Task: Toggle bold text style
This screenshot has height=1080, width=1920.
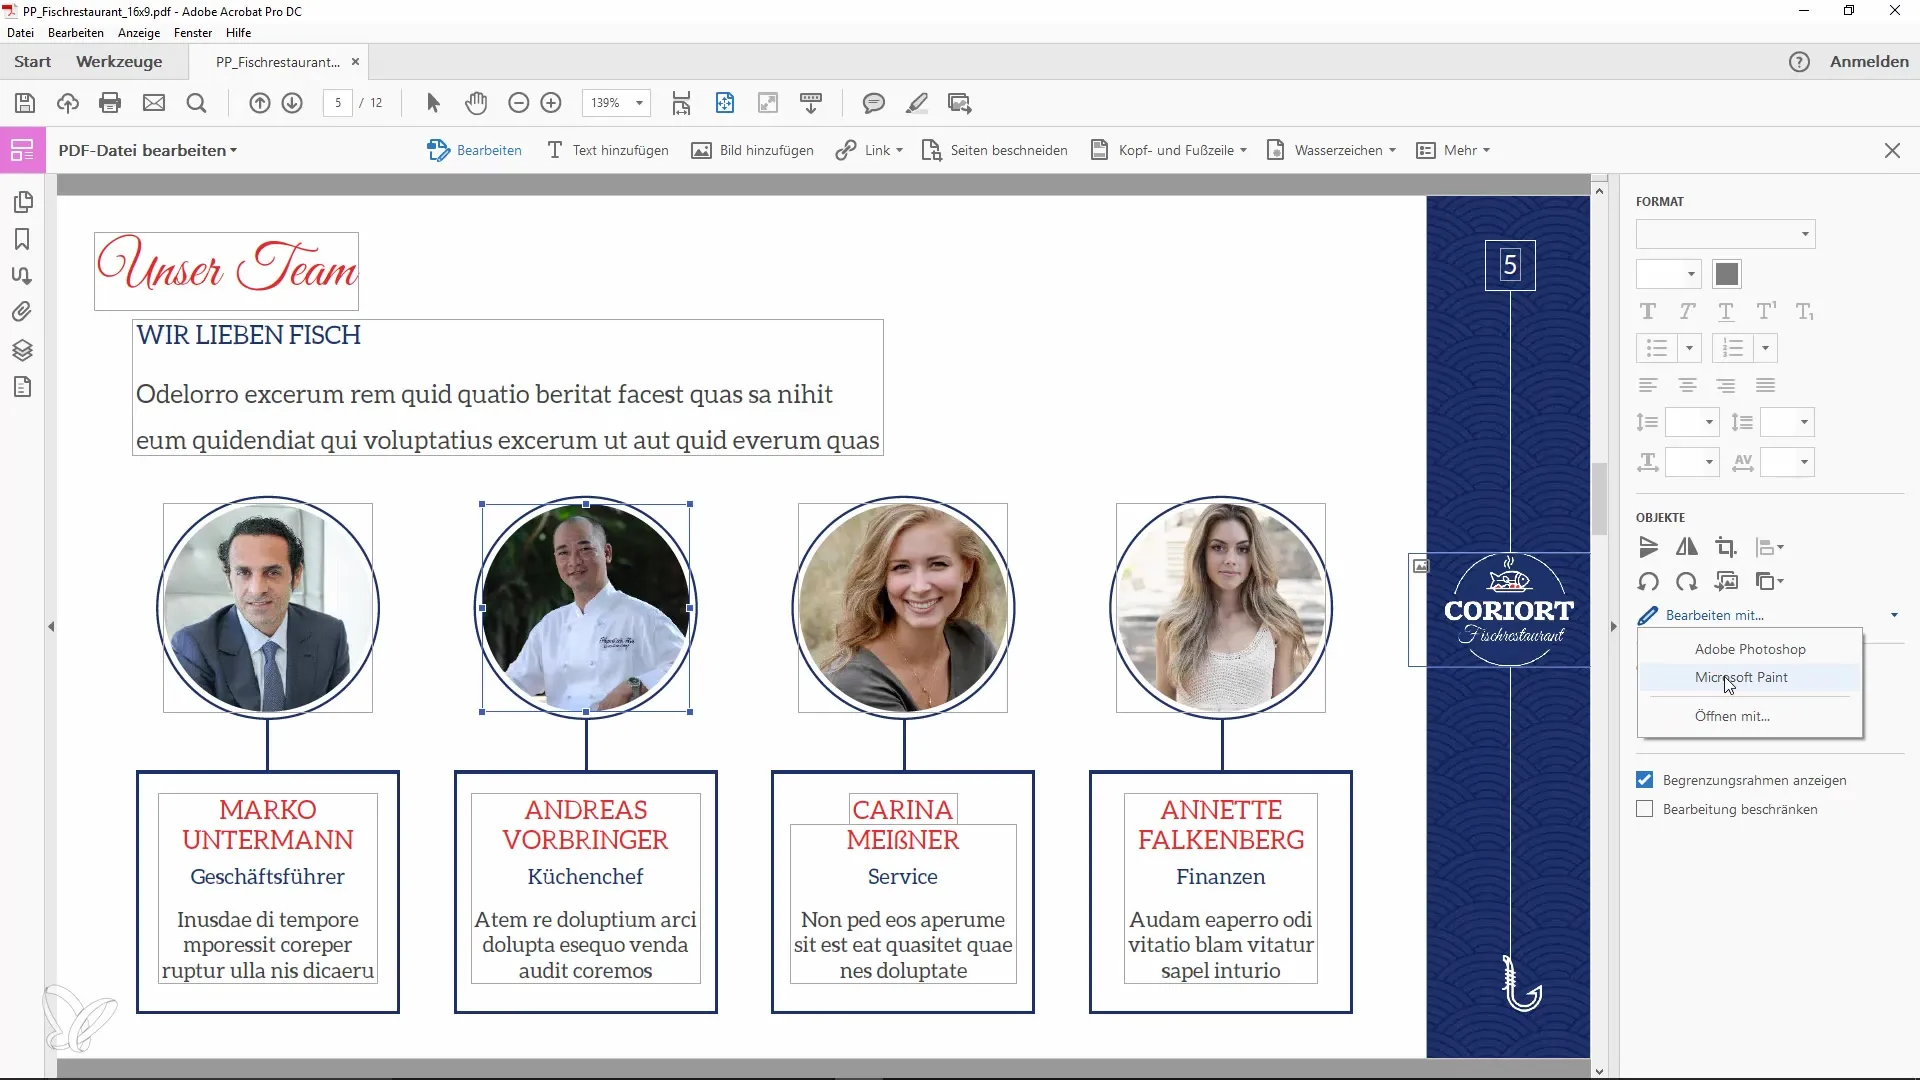Action: click(x=1648, y=312)
